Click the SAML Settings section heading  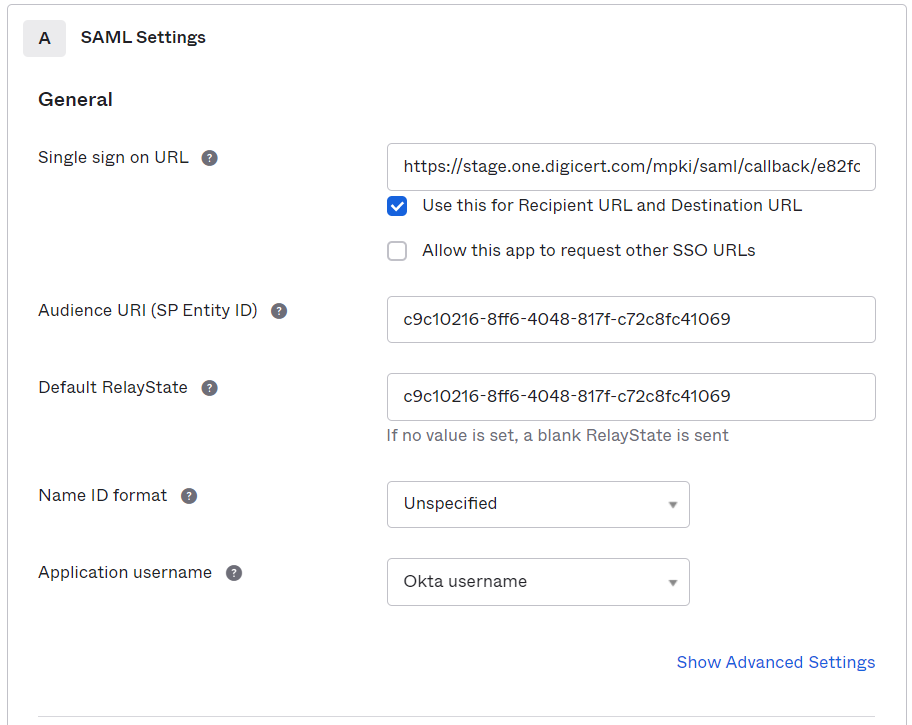click(143, 38)
